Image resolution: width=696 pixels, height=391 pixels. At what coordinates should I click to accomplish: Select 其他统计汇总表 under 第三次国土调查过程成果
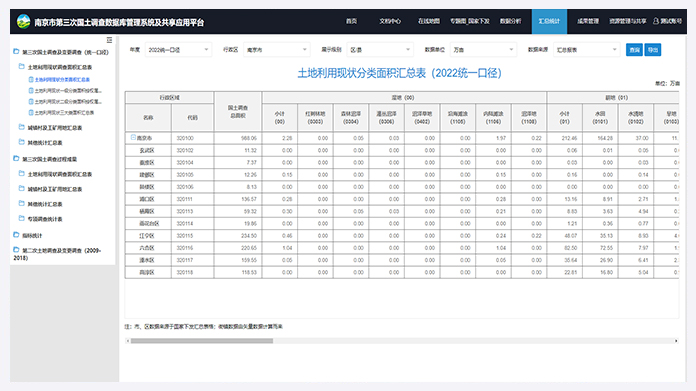coord(45,204)
